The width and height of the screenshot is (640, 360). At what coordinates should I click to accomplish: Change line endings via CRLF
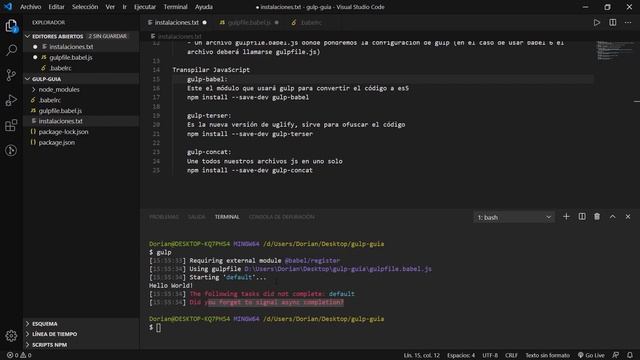[x=511, y=355]
